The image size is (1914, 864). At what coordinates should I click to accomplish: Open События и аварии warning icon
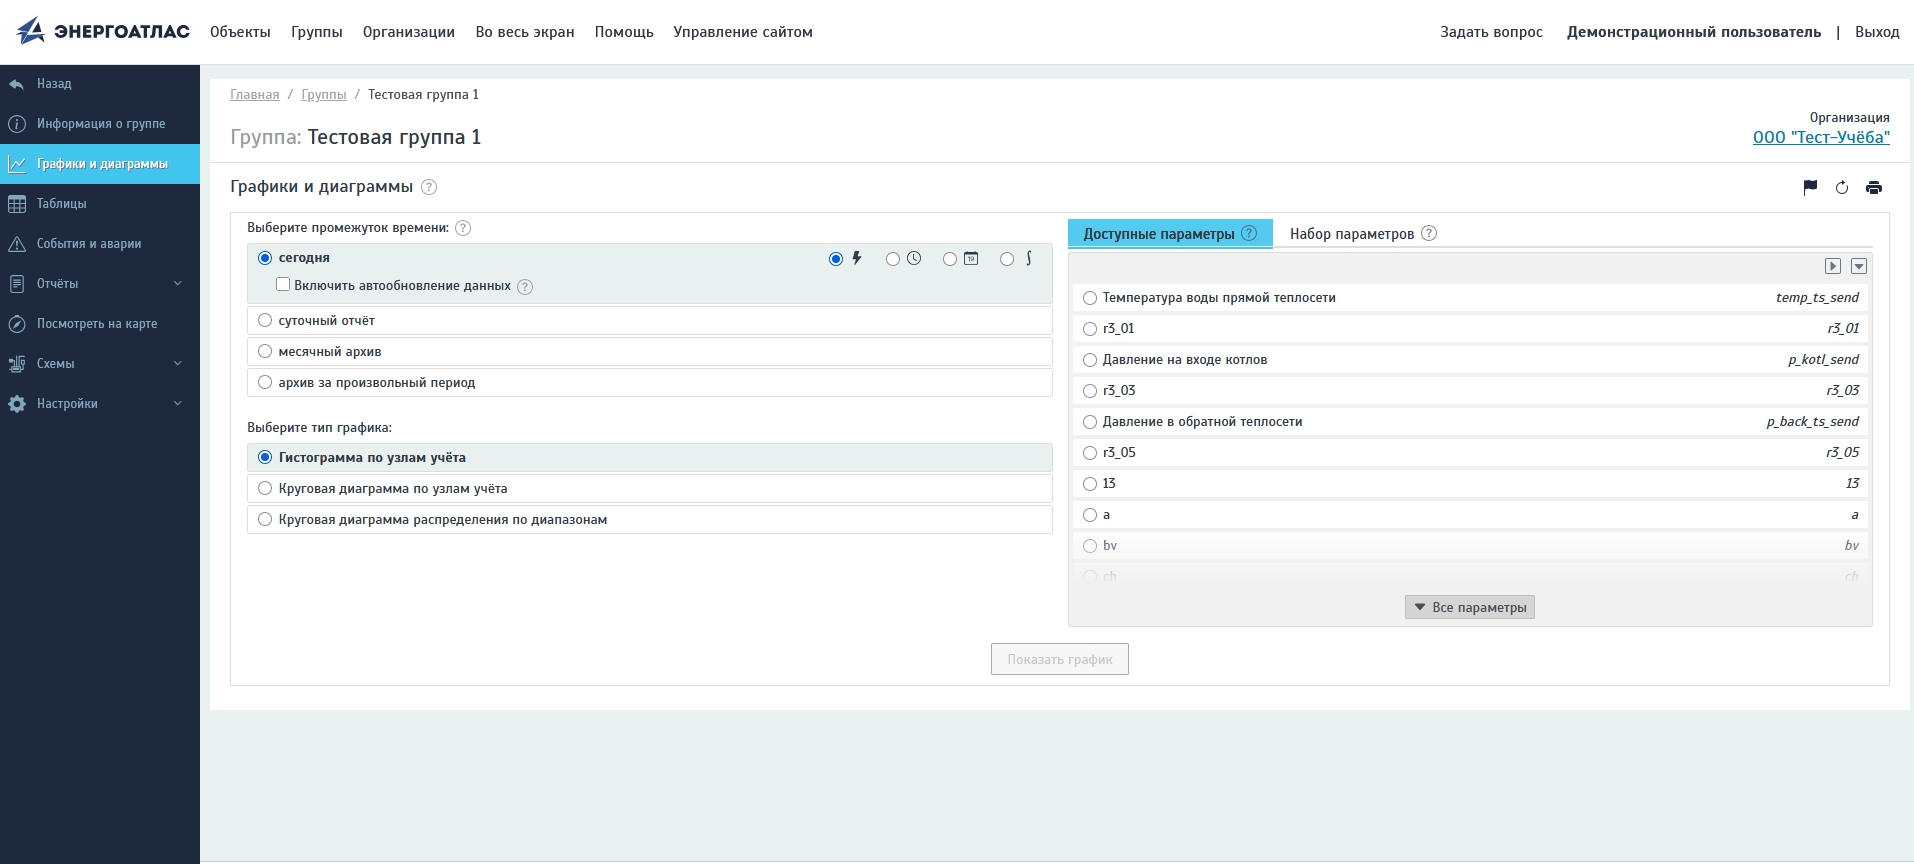17,244
